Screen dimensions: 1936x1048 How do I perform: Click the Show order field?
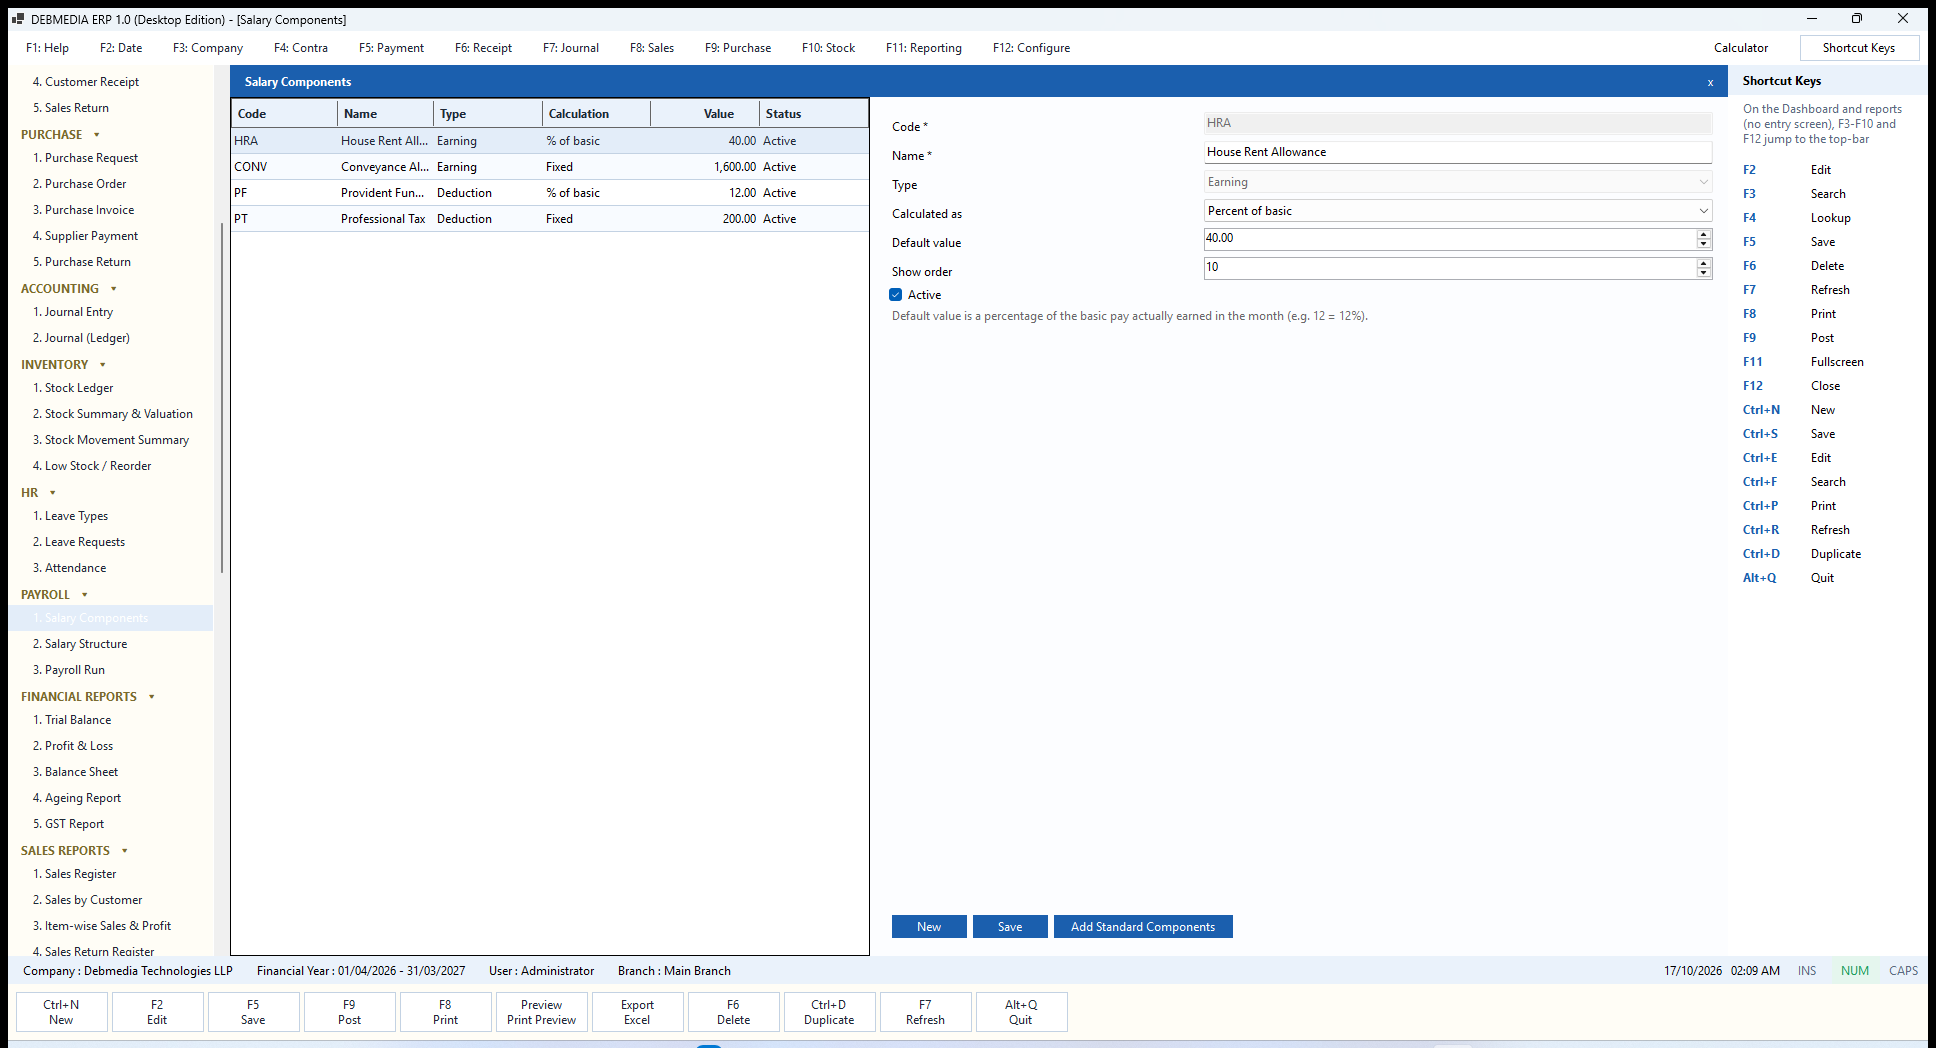pos(1450,268)
